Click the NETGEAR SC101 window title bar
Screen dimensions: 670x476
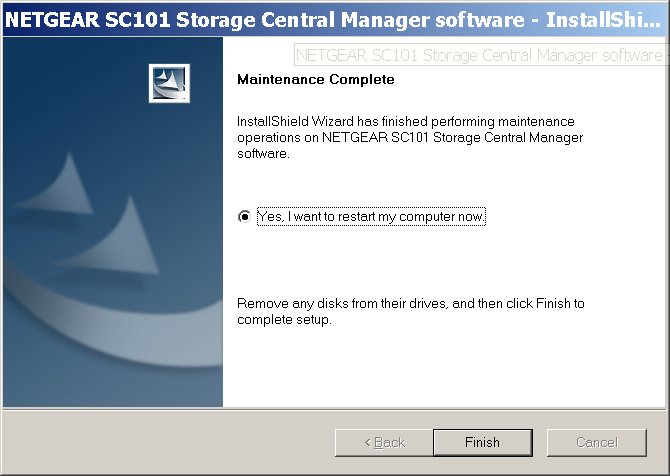[335, 20]
